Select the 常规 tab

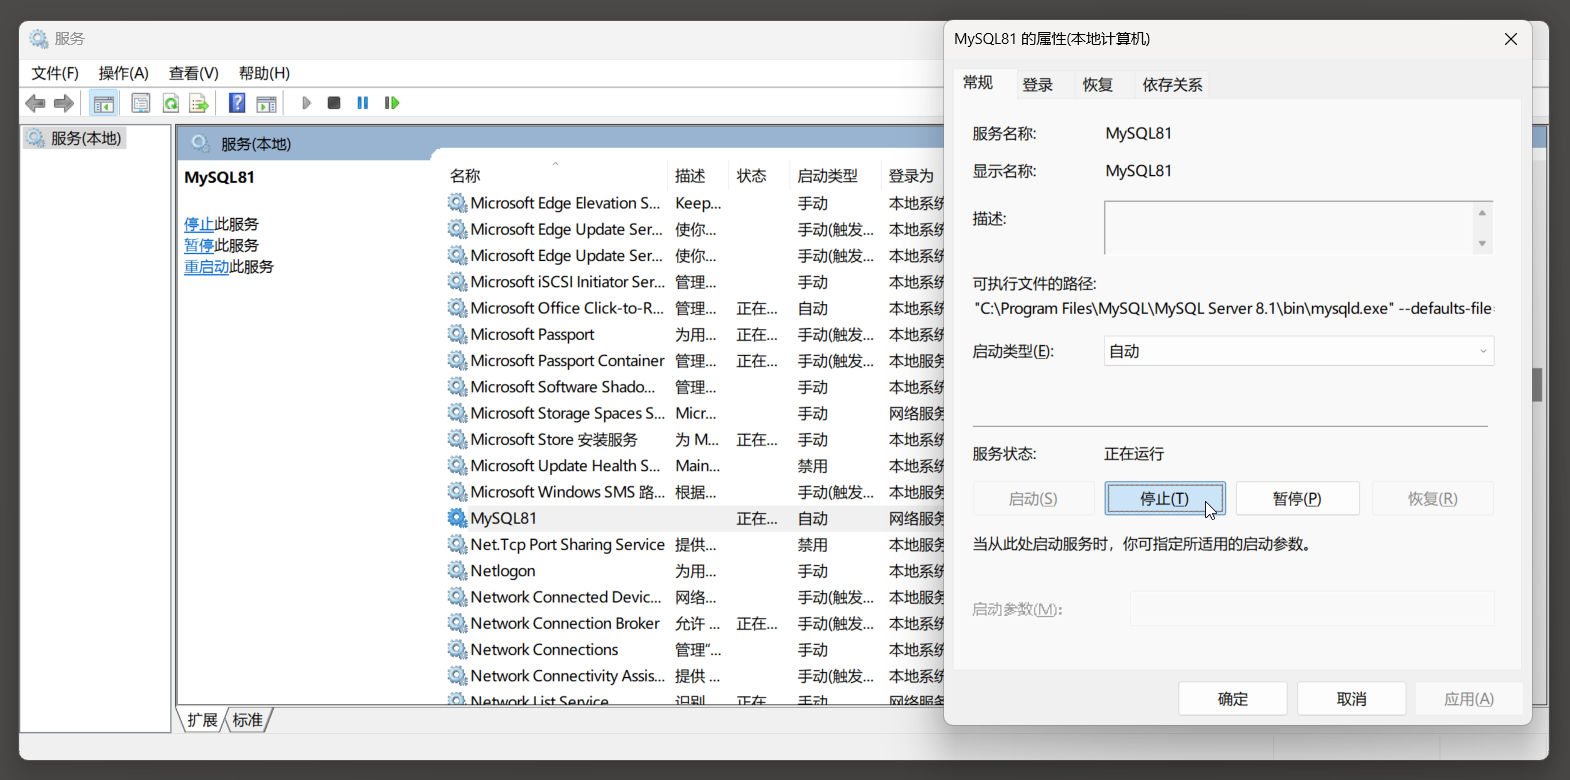coord(978,82)
